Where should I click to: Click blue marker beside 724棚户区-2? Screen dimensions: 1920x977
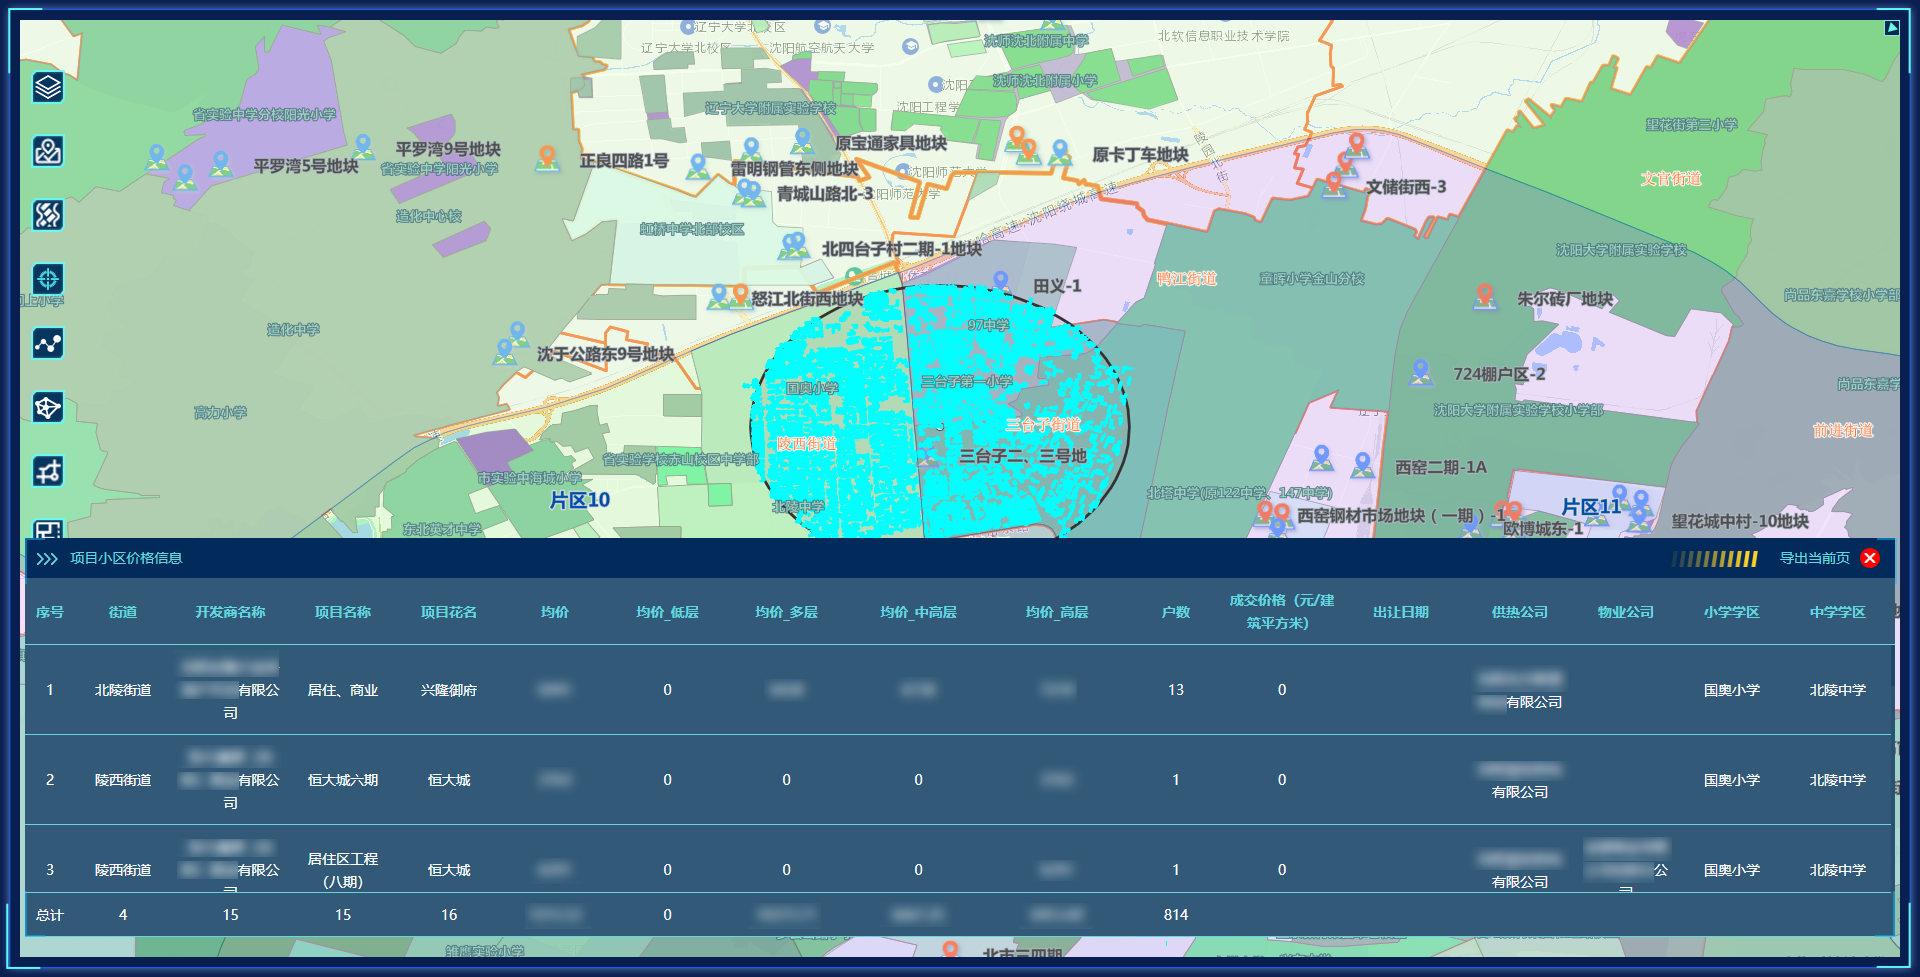(1420, 372)
